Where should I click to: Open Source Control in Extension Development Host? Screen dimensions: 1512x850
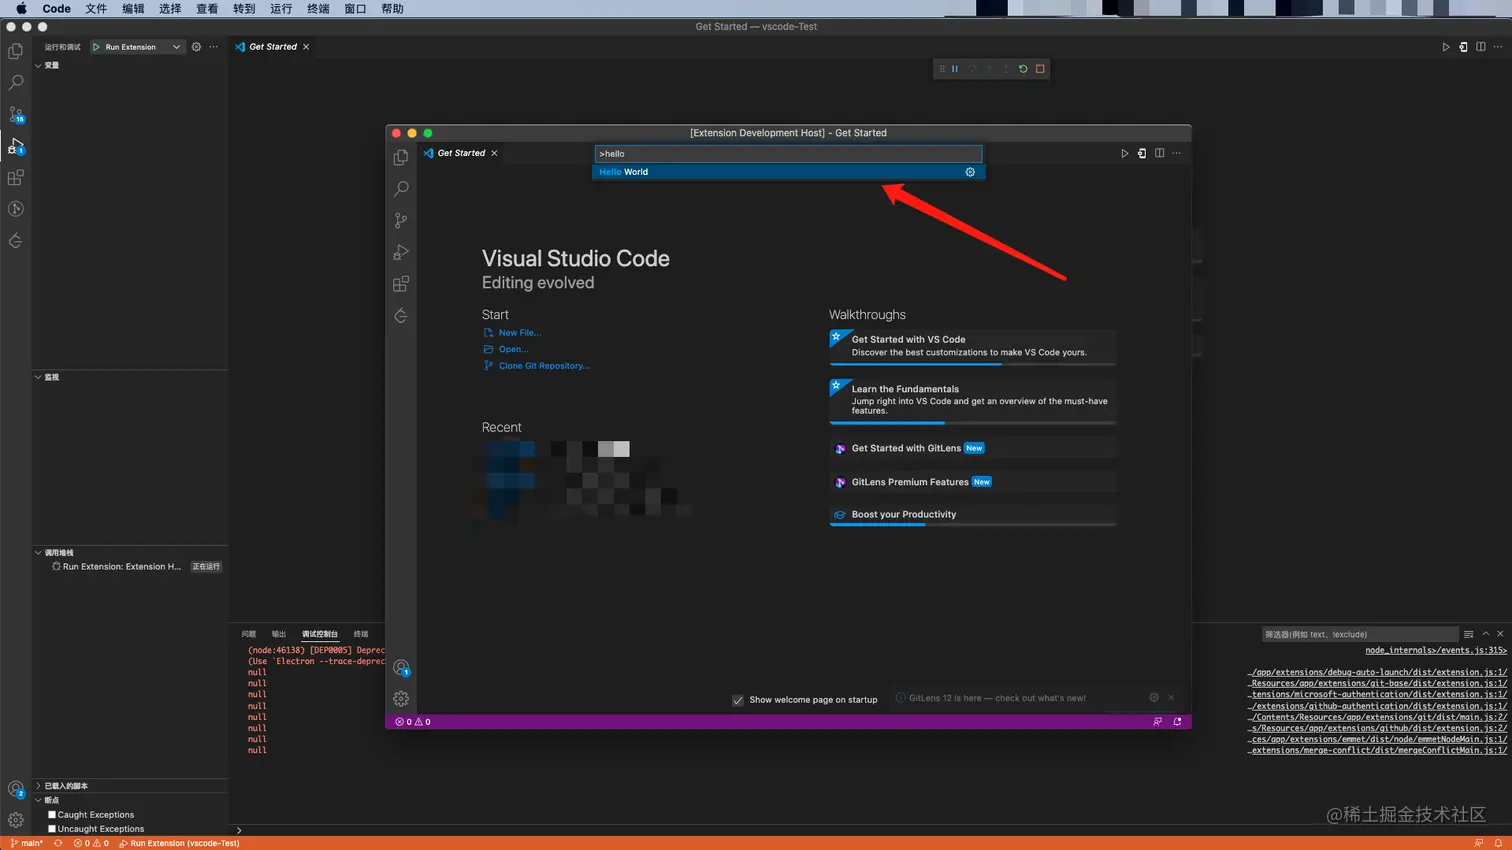401,221
